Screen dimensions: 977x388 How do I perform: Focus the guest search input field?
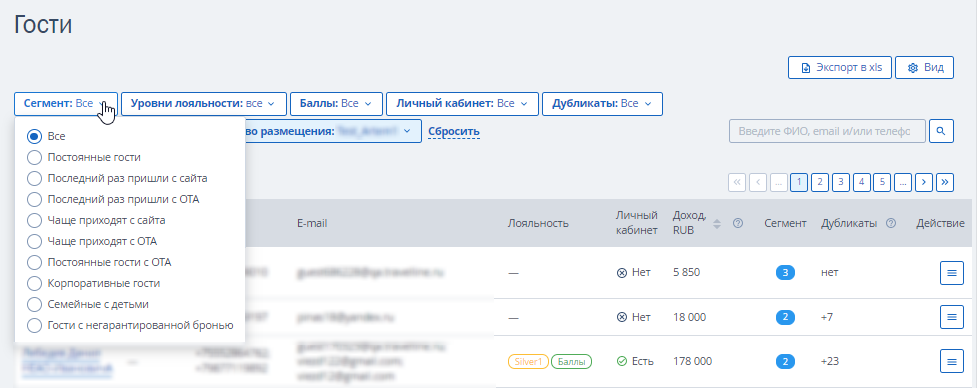(x=827, y=131)
